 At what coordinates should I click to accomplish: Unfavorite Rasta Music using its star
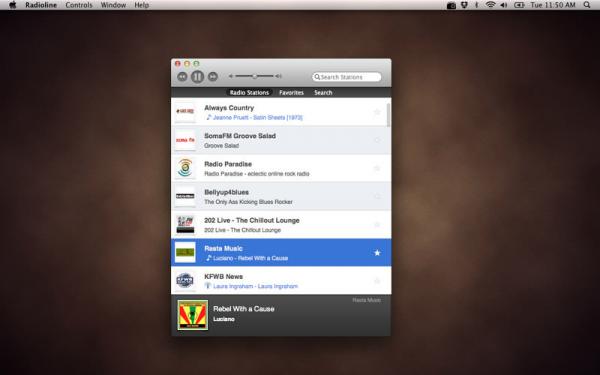coord(377,253)
